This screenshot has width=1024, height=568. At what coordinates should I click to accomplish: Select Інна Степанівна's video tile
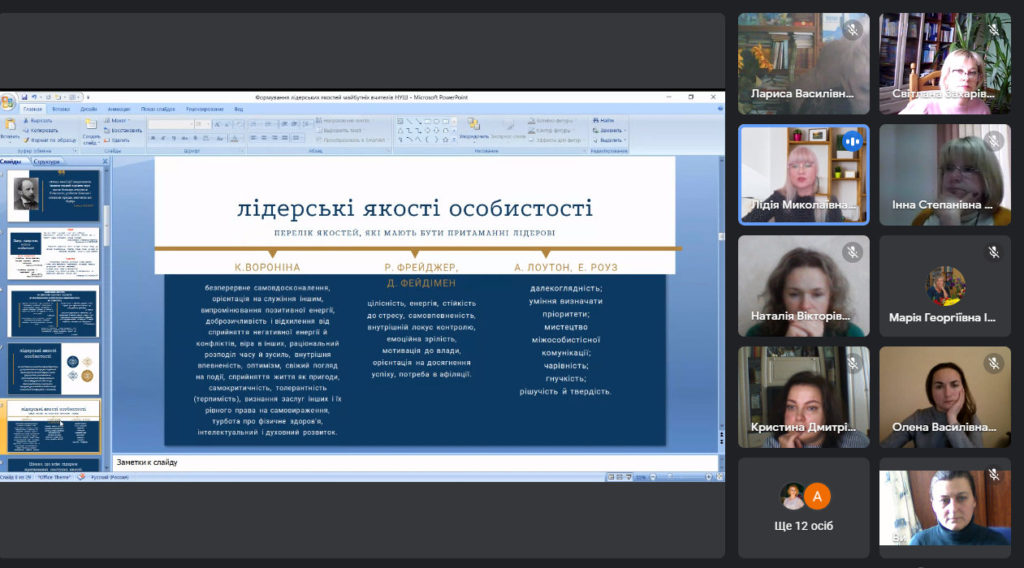[x=945, y=175]
